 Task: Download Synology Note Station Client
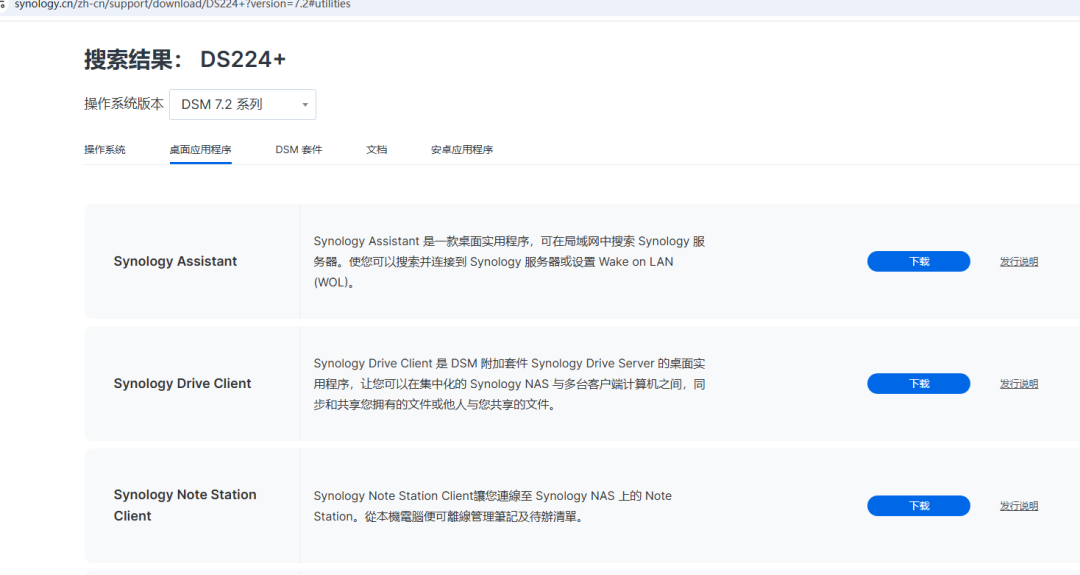coord(918,506)
